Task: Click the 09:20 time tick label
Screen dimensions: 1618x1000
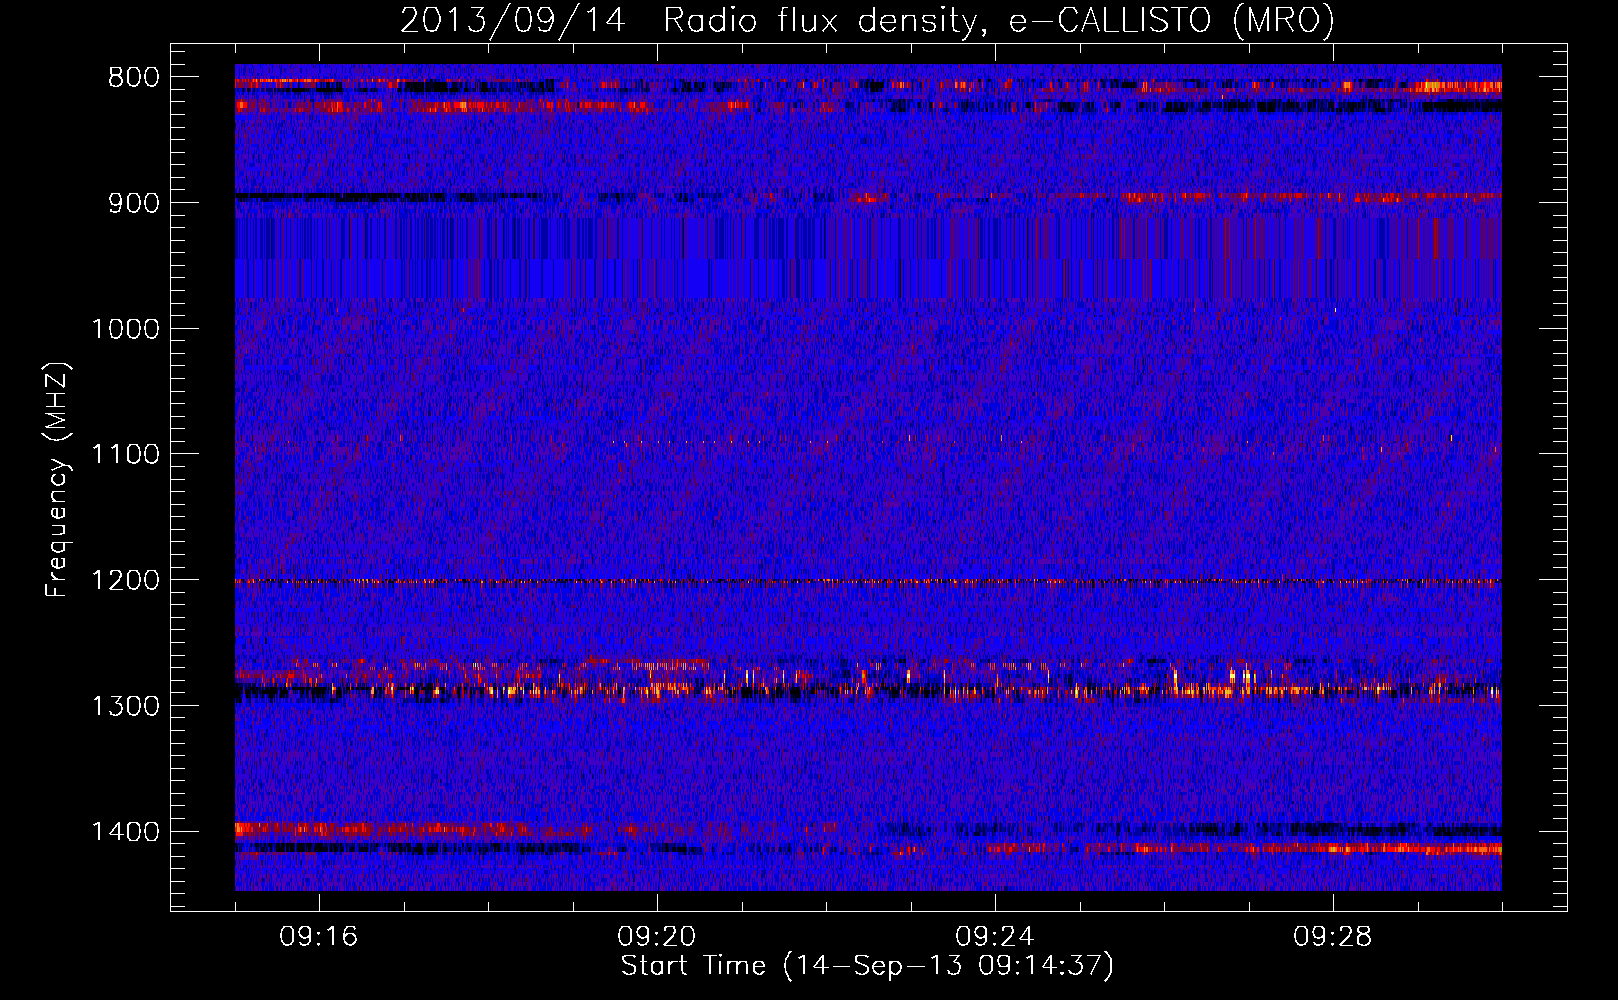Action: [x=657, y=937]
